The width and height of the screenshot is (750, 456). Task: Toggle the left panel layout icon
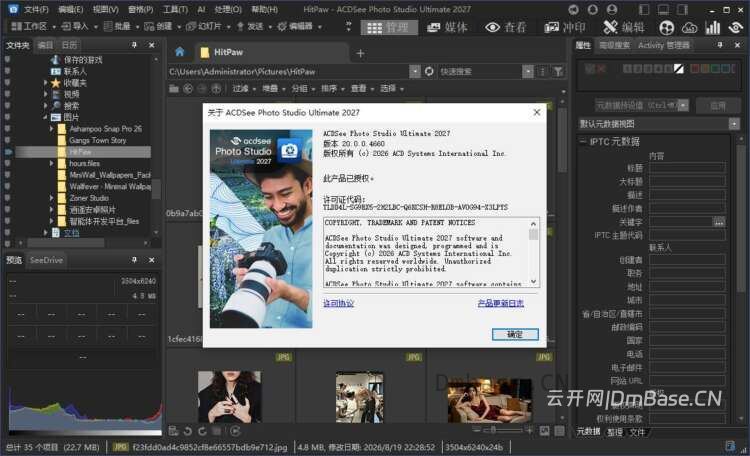point(644,10)
